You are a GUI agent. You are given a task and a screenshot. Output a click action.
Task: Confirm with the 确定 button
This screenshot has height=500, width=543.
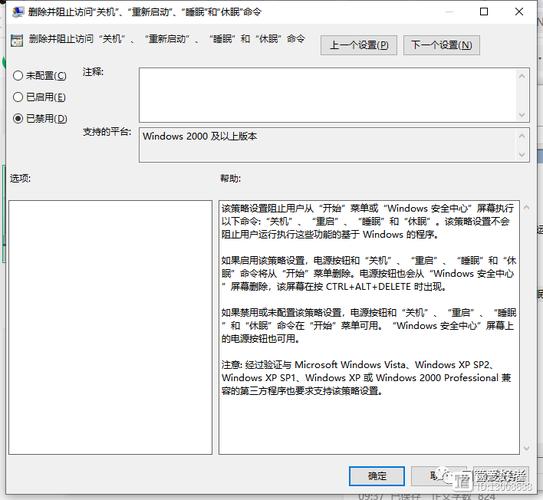click(377, 476)
